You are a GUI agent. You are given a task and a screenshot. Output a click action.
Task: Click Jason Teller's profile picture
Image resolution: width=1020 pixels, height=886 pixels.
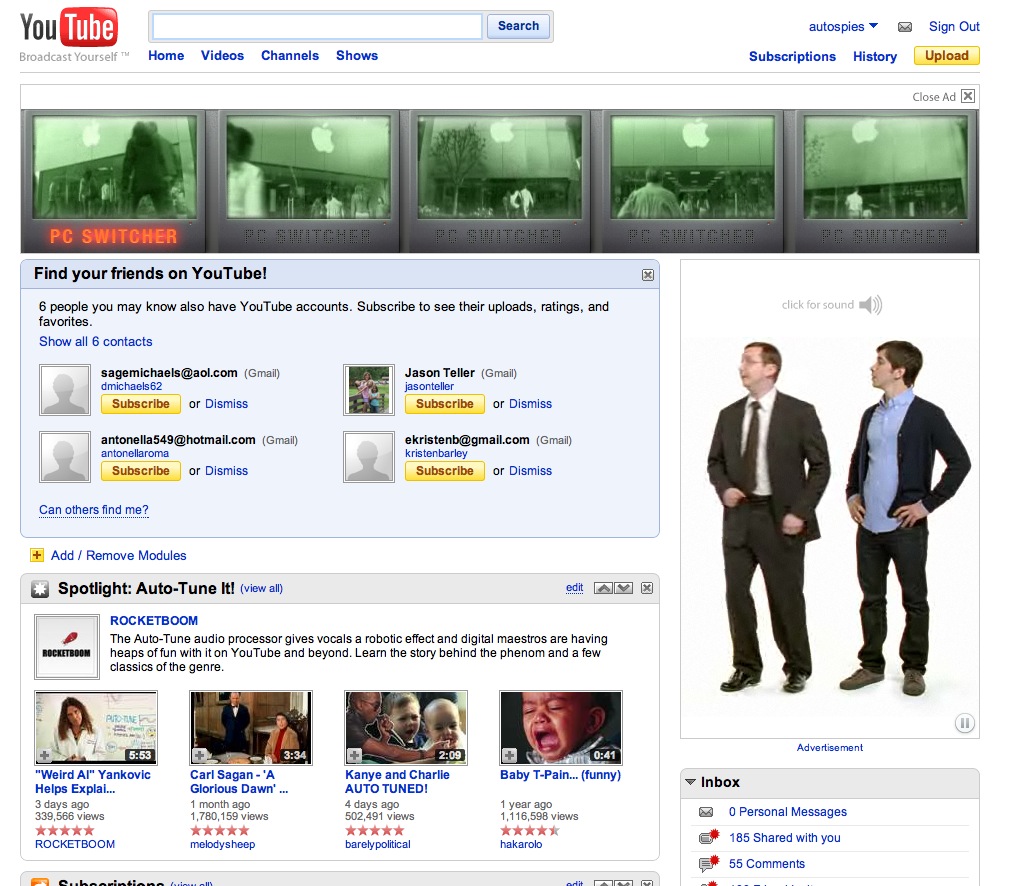tap(369, 390)
